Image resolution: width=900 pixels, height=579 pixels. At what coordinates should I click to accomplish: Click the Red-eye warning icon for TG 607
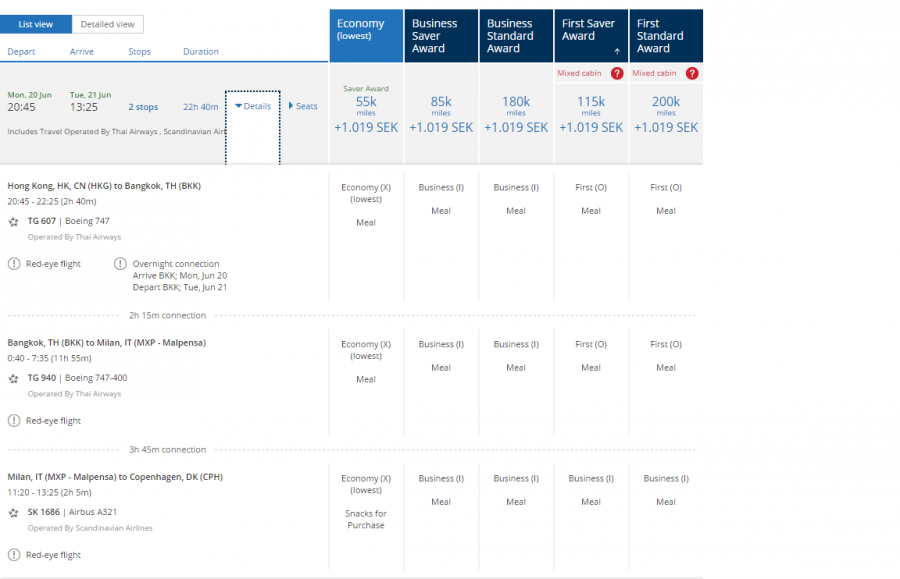(x=14, y=264)
